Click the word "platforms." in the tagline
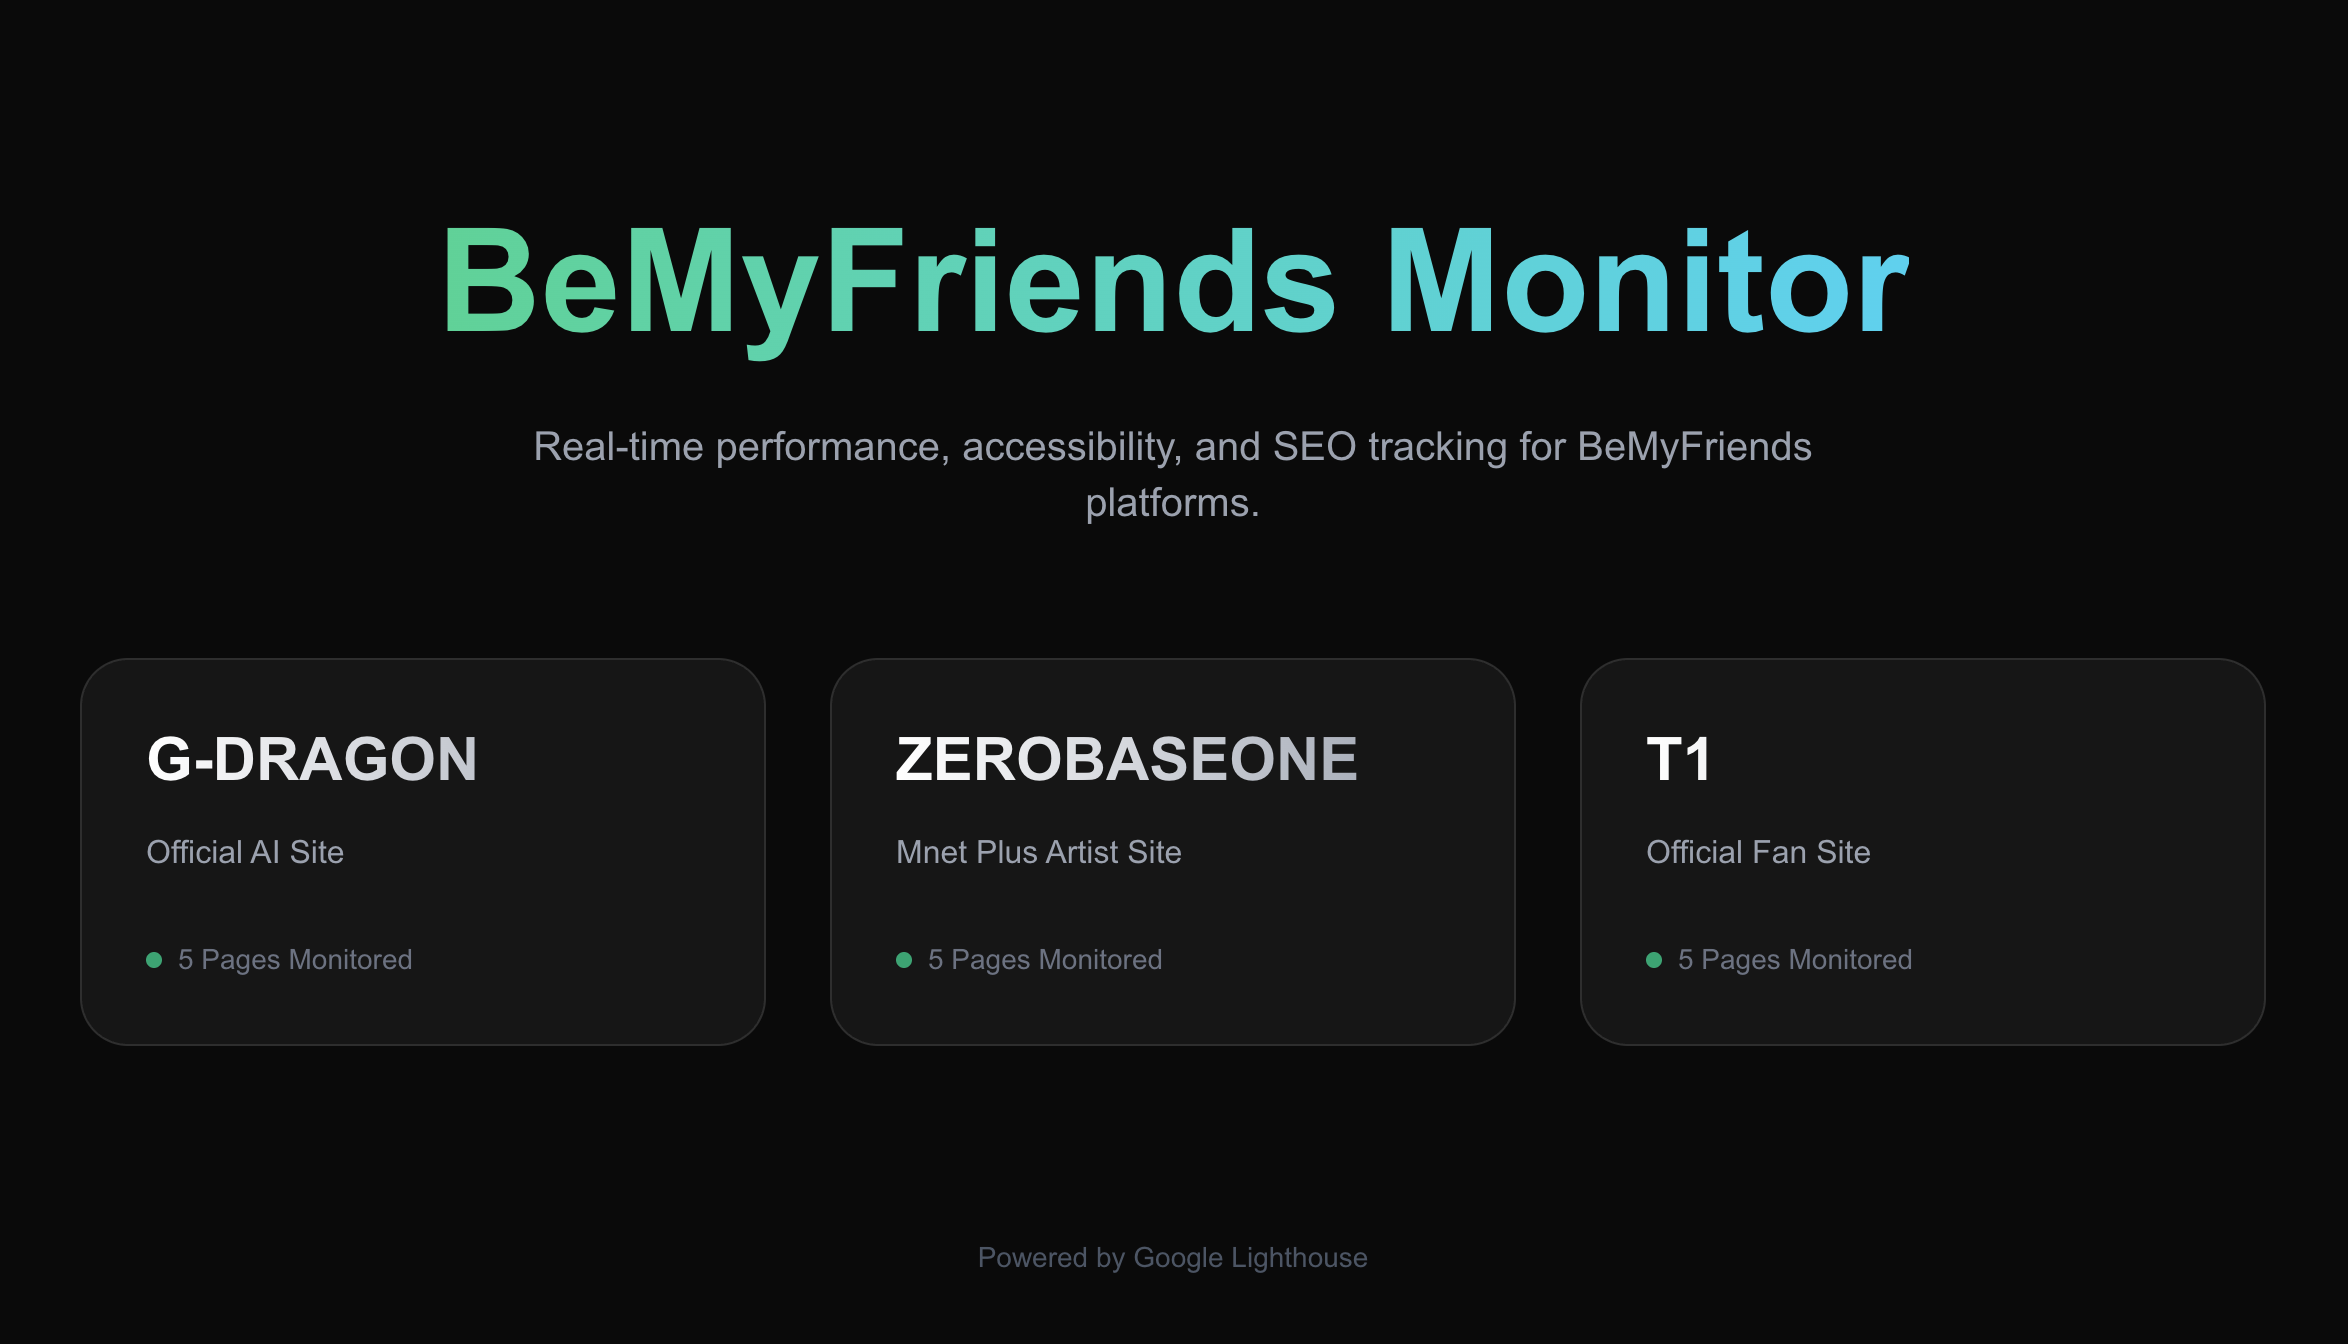Viewport: 2348px width, 1344px height. click(x=1172, y=503)
